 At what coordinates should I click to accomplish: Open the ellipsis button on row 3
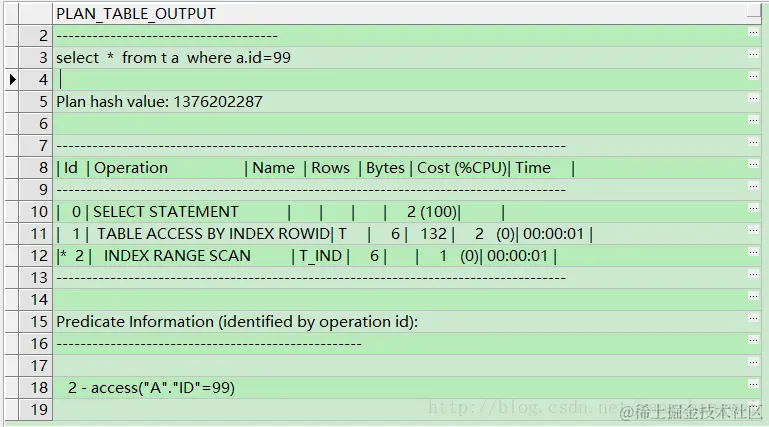pyautogui.click(x=754, y=54)
